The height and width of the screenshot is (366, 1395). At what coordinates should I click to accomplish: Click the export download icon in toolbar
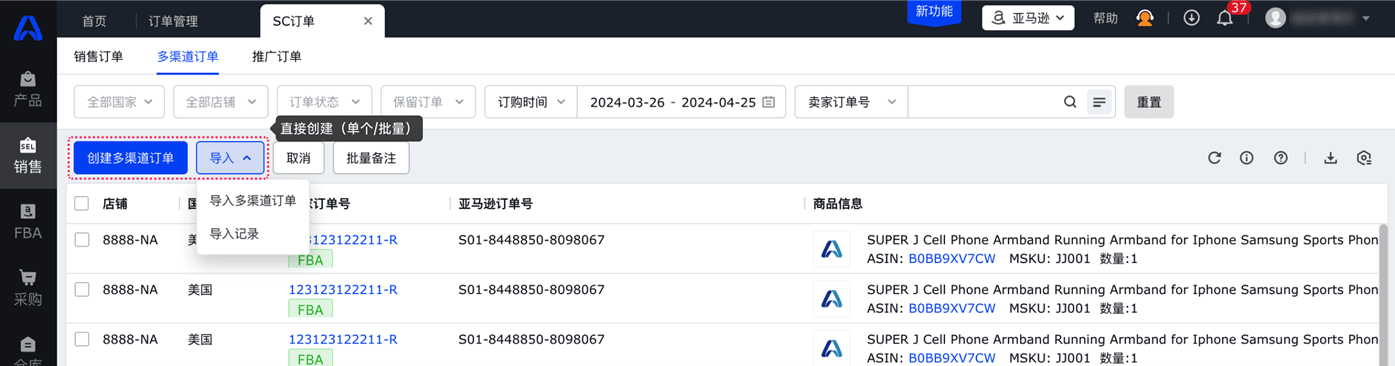click(1330, 158)
